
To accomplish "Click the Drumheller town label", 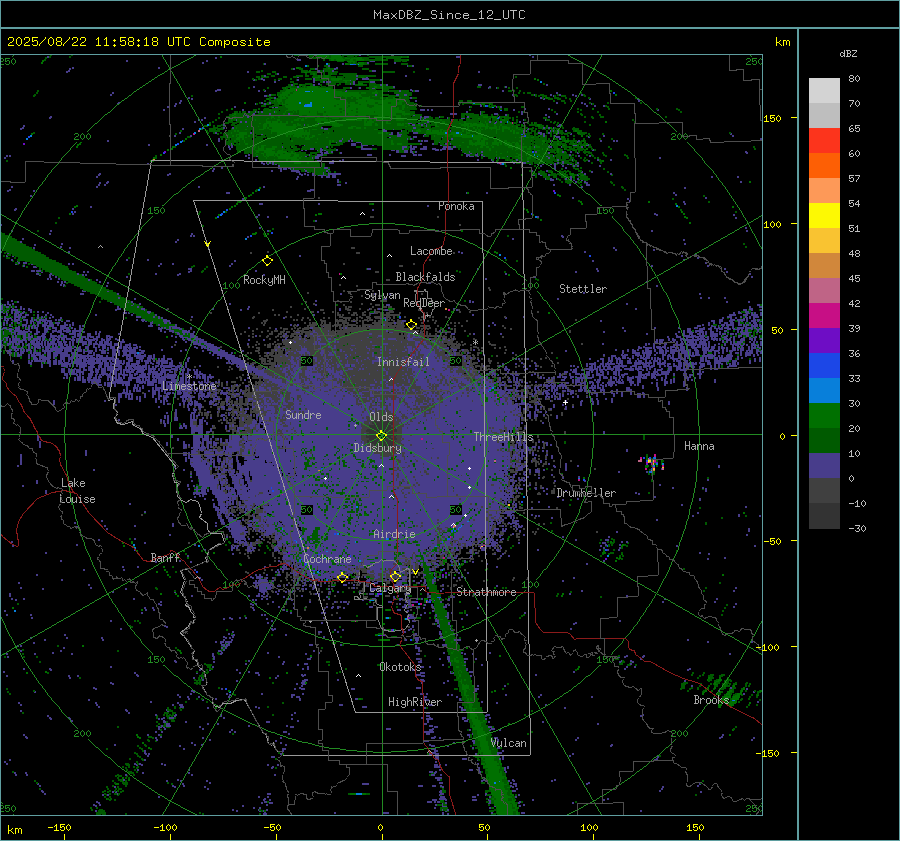I will (586, 493).
